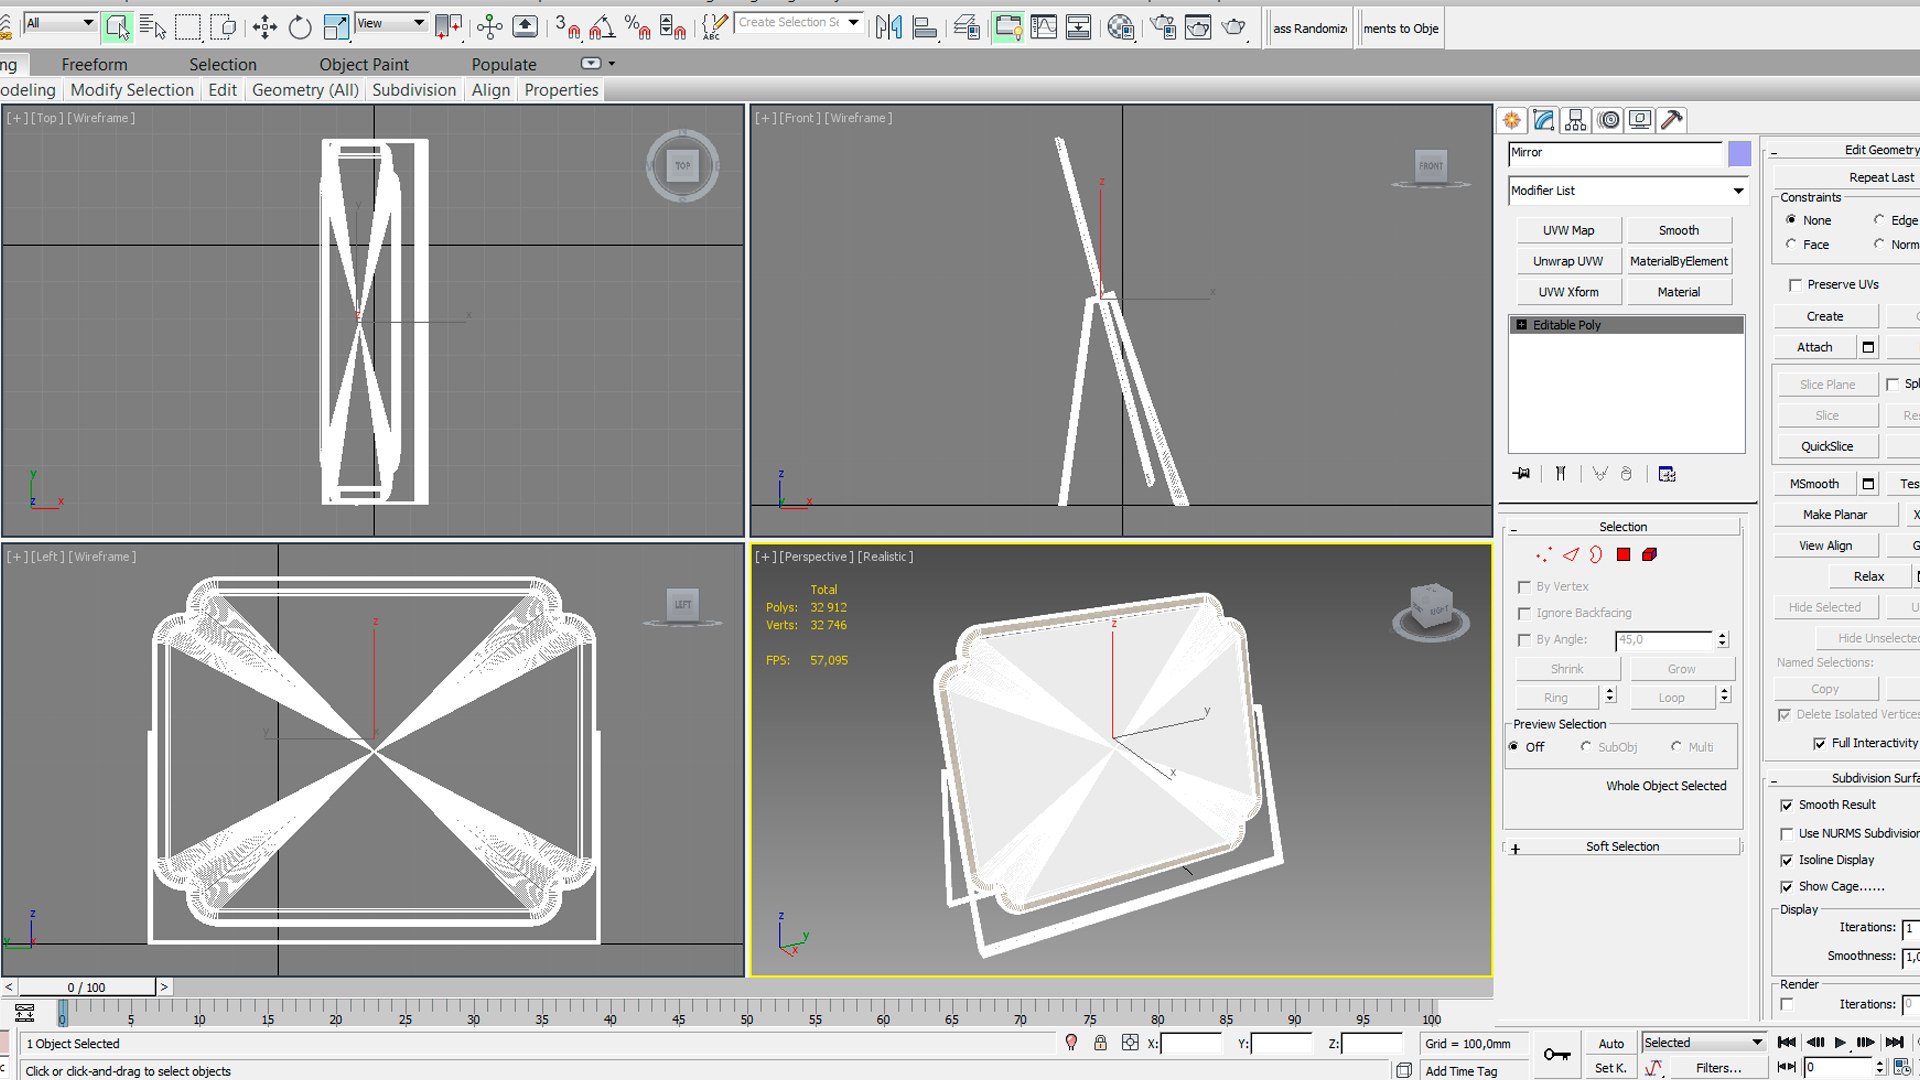
Task: Click the Render Production teapot icon
Action: point(1234,27)
